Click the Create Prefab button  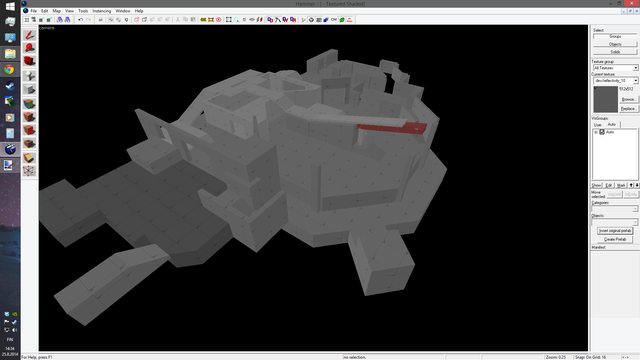pos(615,239)
